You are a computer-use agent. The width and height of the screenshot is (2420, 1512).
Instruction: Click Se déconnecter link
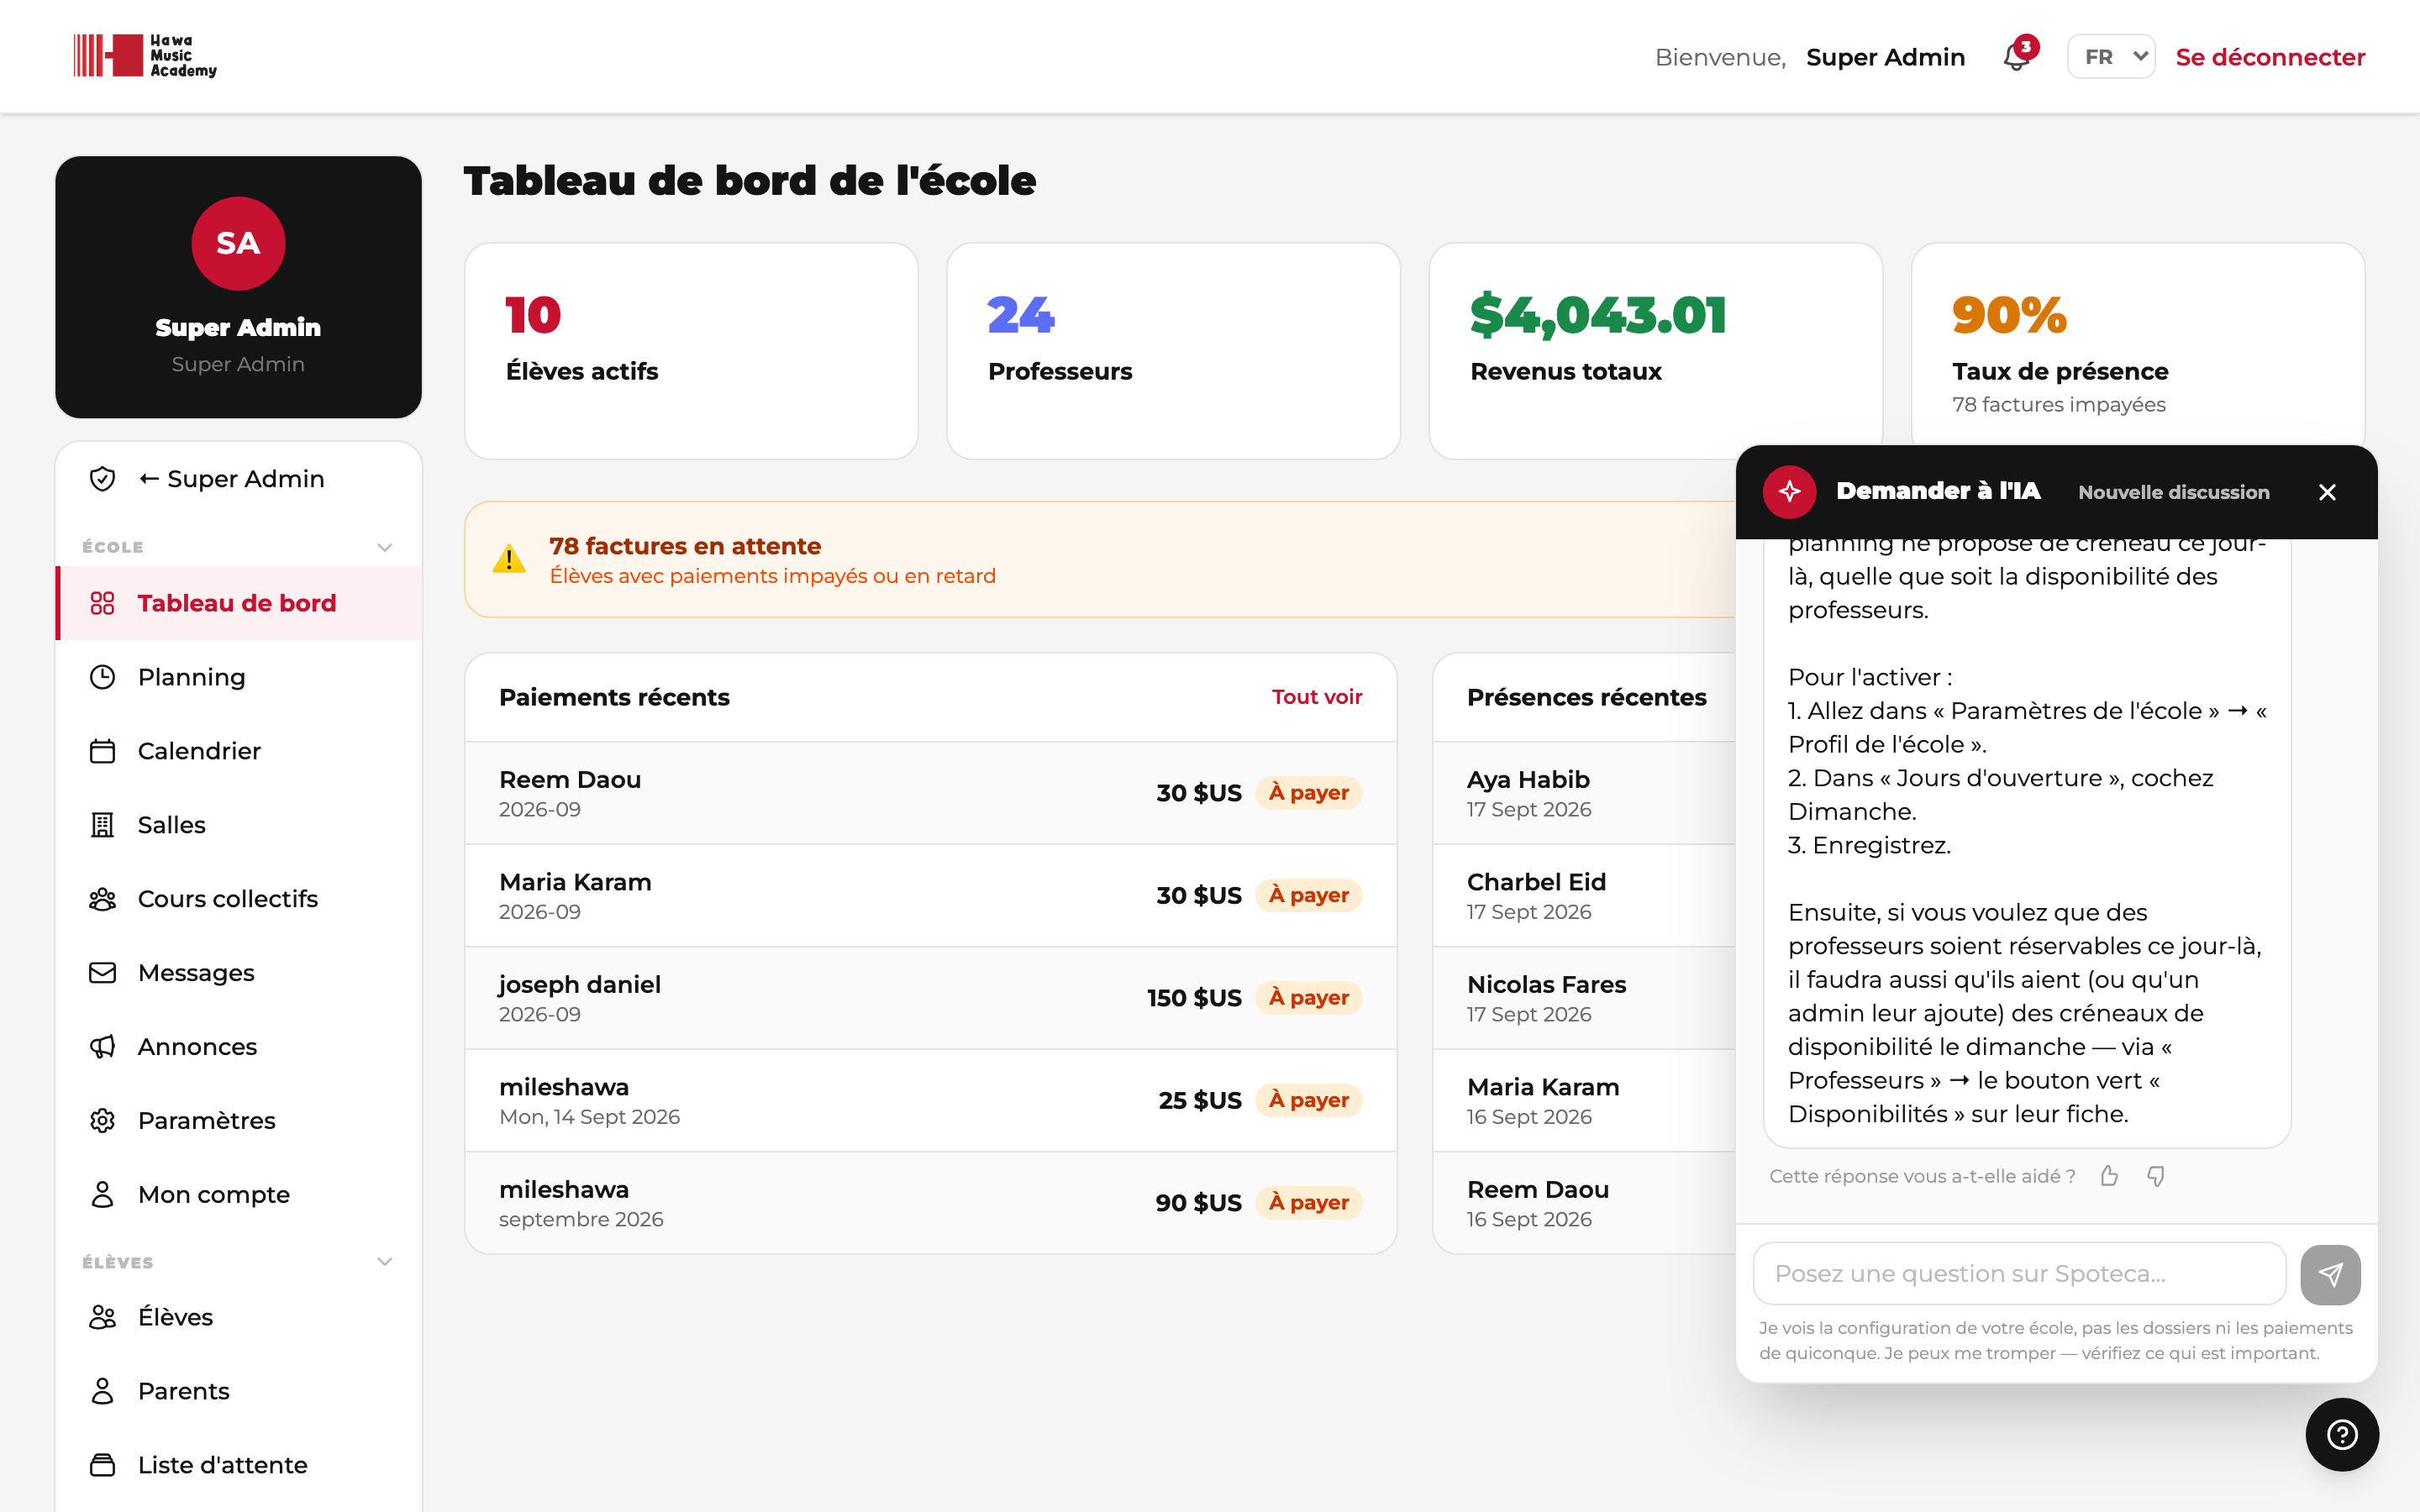tap(2270, 57)
